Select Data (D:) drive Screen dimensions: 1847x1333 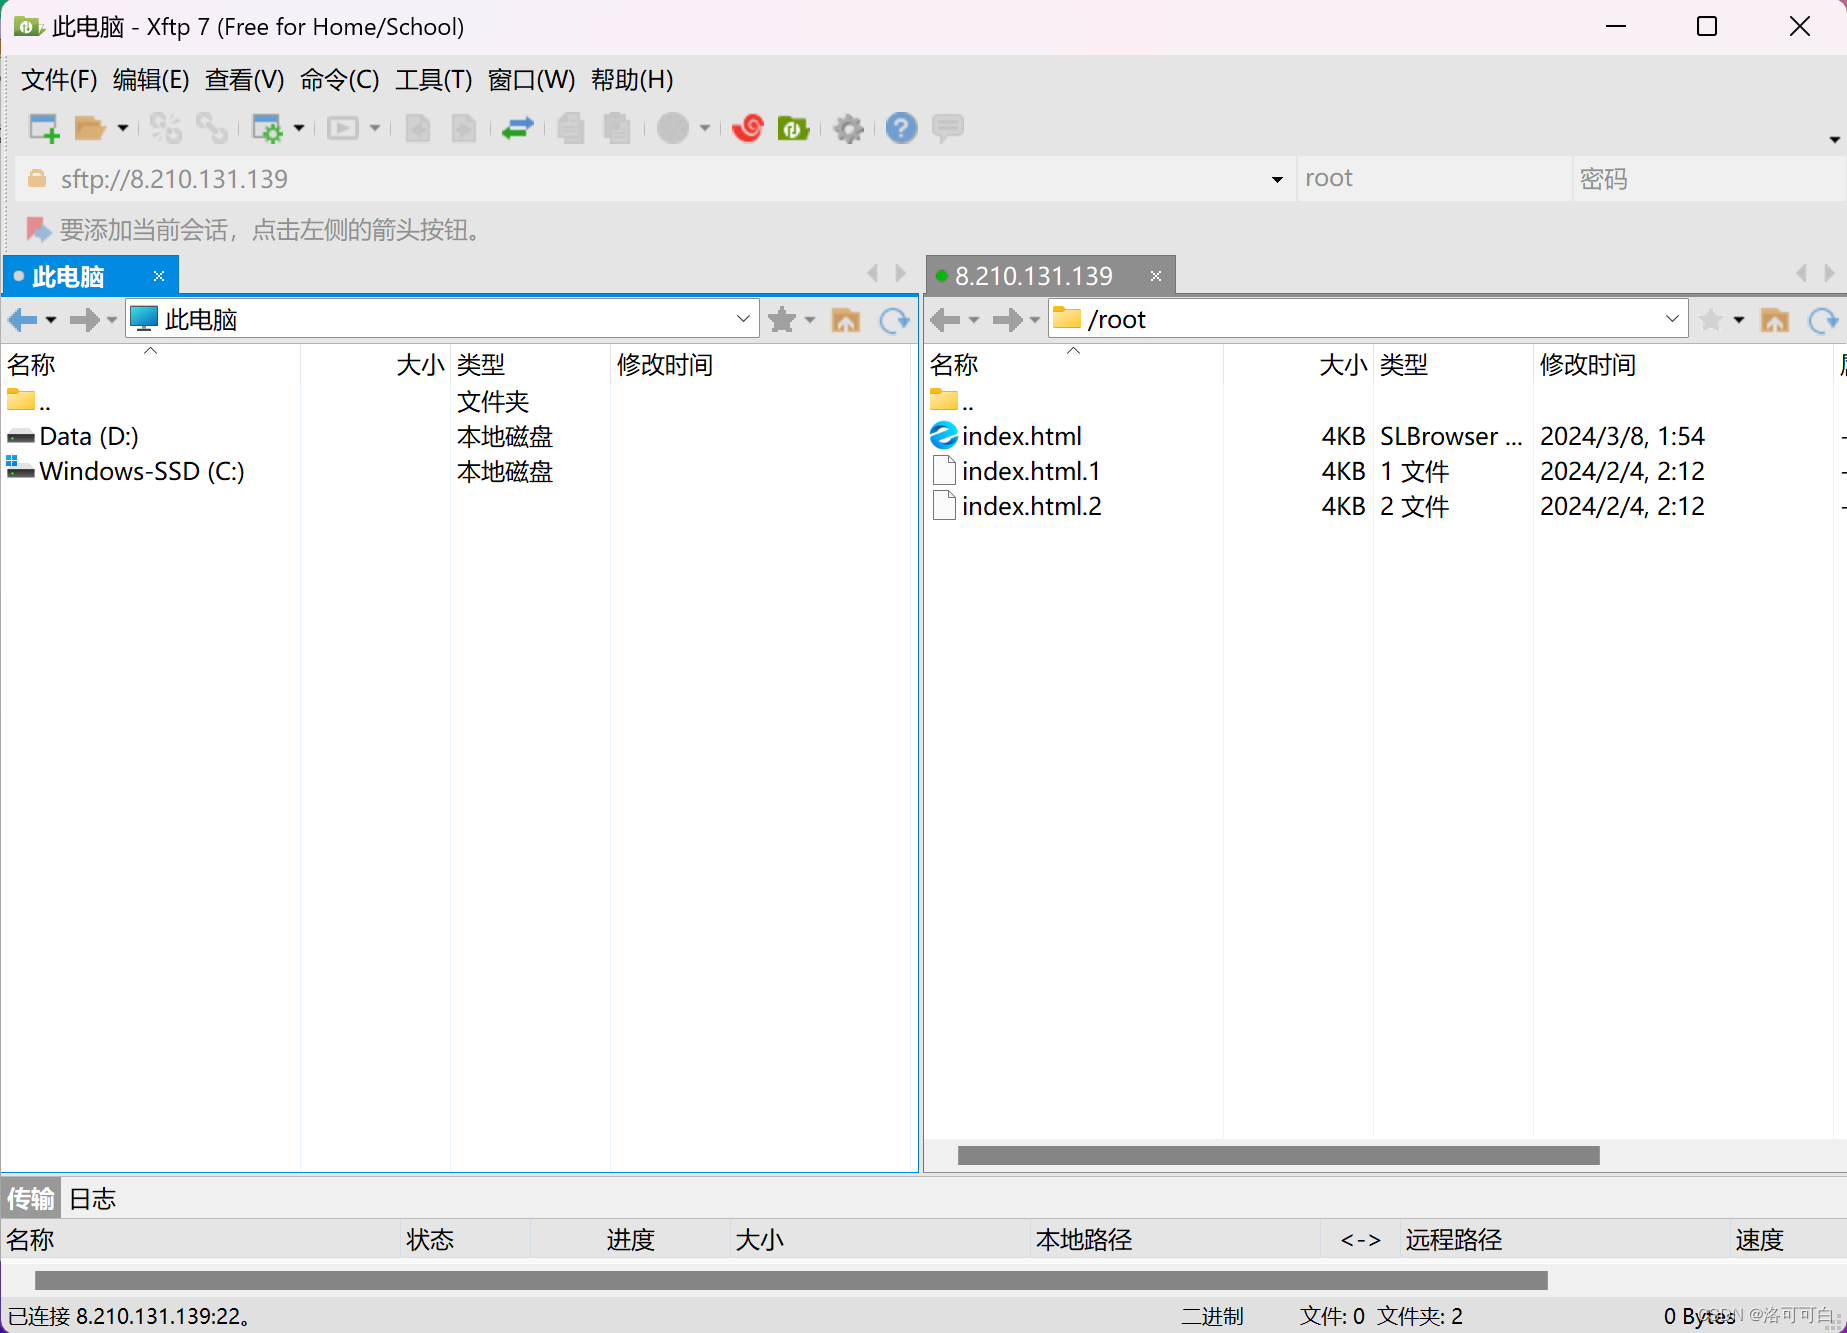pos(89,437)
